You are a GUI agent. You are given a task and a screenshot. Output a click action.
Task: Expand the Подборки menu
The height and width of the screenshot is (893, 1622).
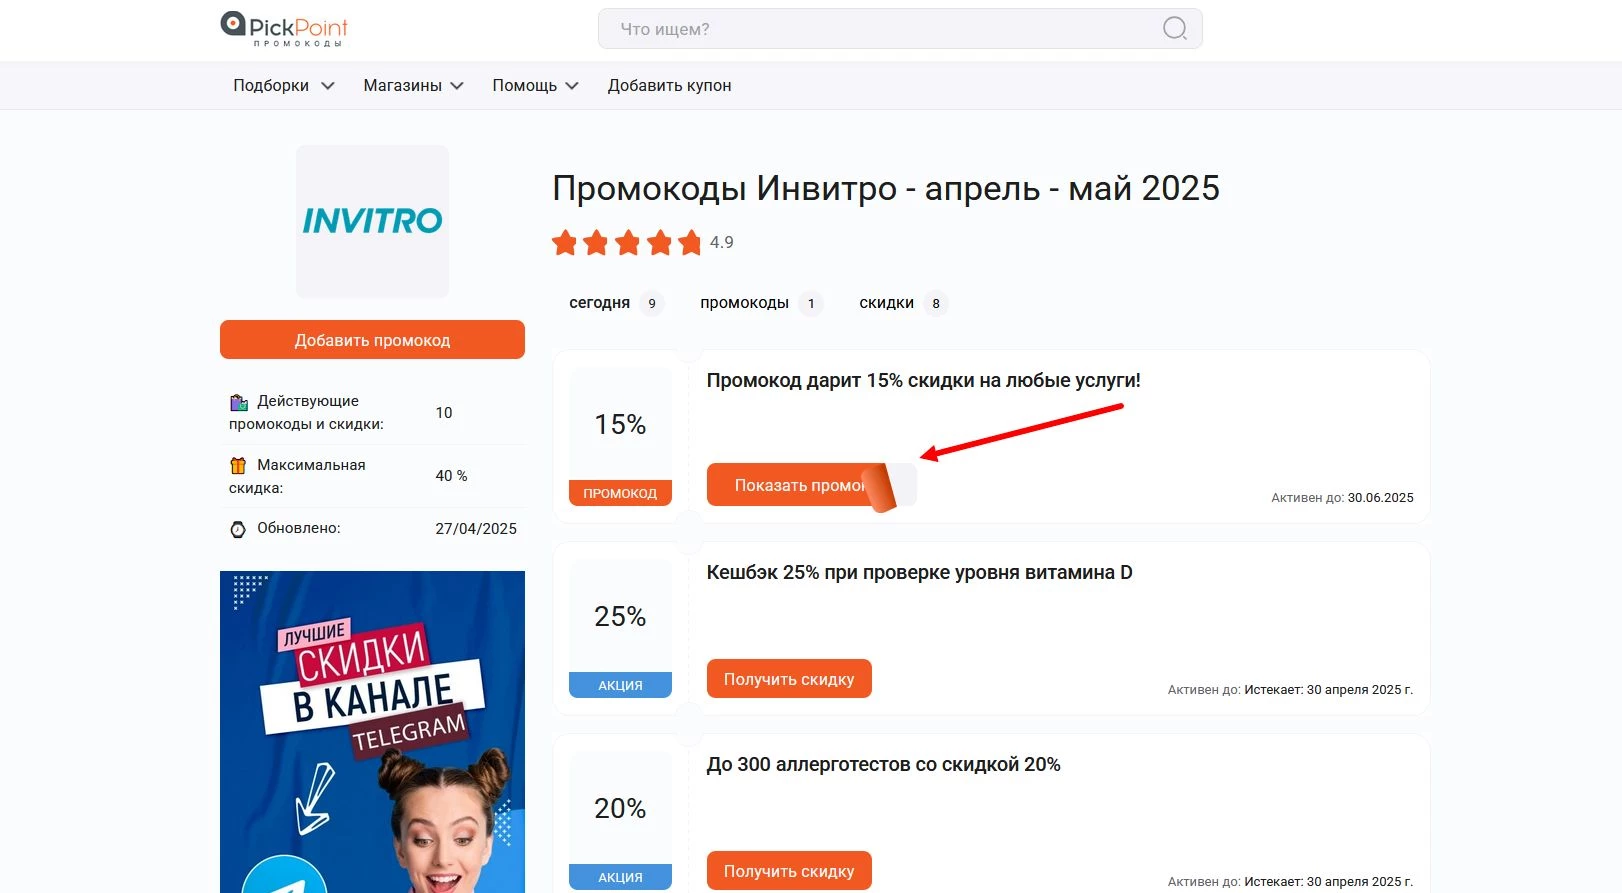click(x=283, y=86)
